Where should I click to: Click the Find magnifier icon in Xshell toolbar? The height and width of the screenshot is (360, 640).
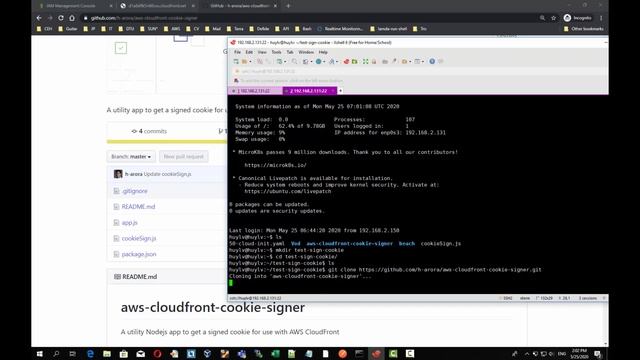(x=294, y=62)
